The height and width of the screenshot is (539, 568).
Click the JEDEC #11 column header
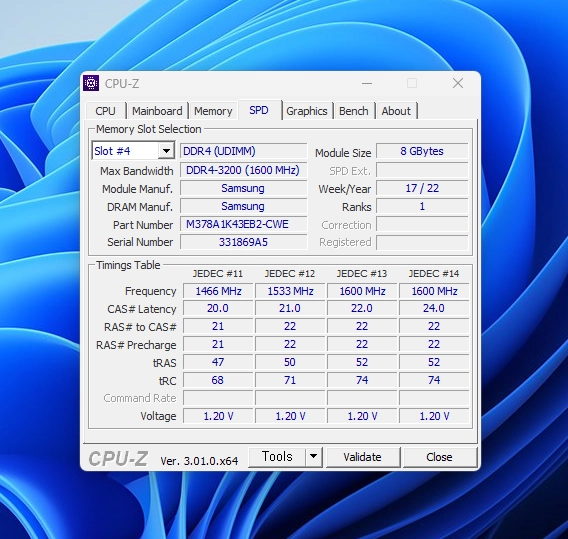(x=218, y=273)
